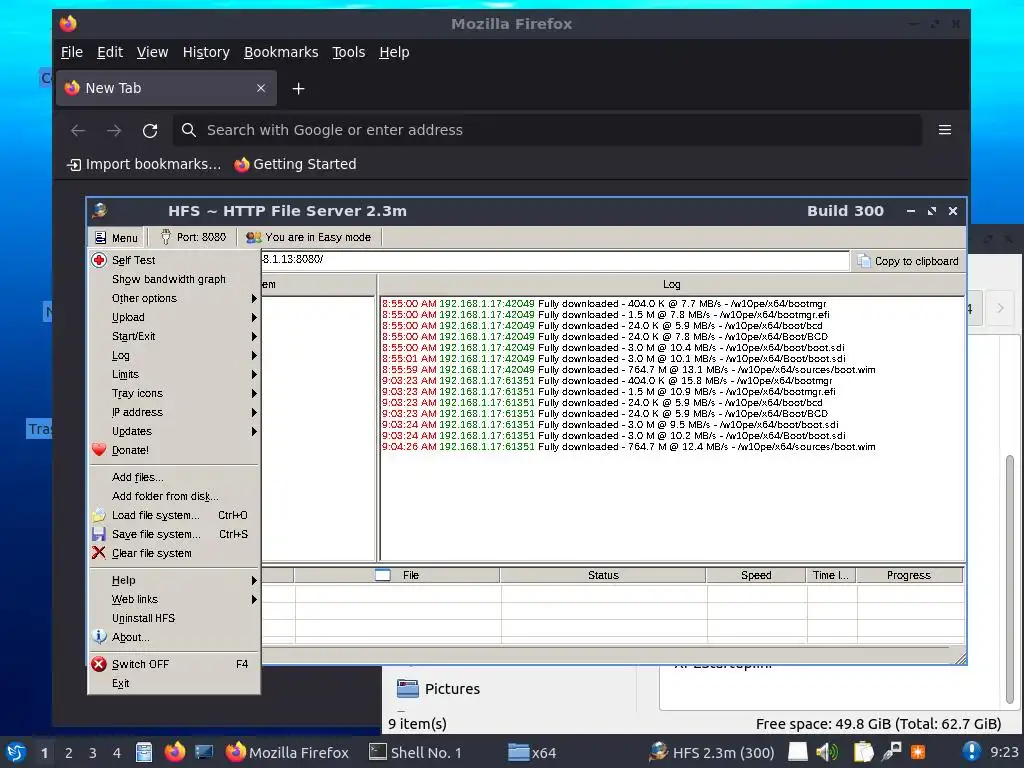This screenshot has height=768, width=1024.
Task: Click the Save file system floppy icon
Action: (99, 534)
